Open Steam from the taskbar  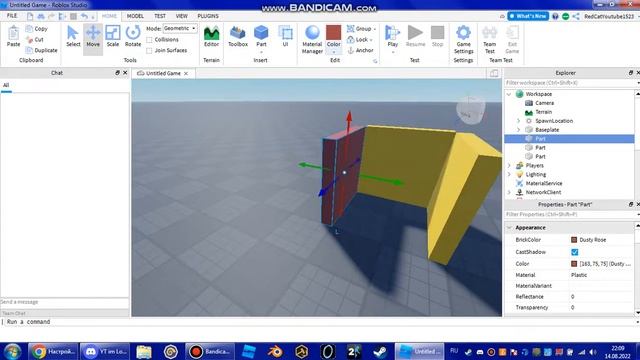pos(380,351)
